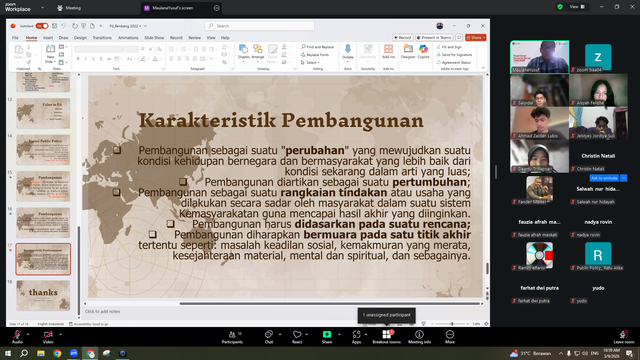Screen dimensions: 640x360
Task: Click the Arrange icon in Drawing group
Action: (x=258, y=49)
